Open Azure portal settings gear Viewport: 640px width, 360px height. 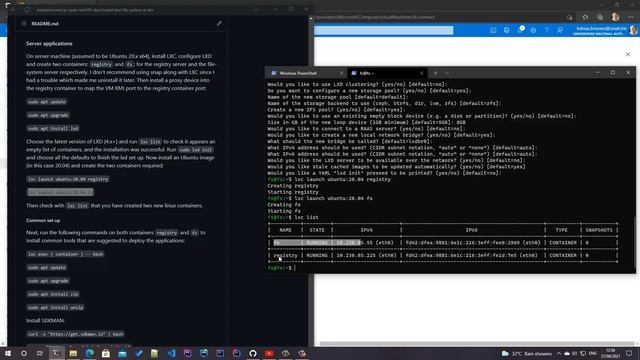click(533, 30)
